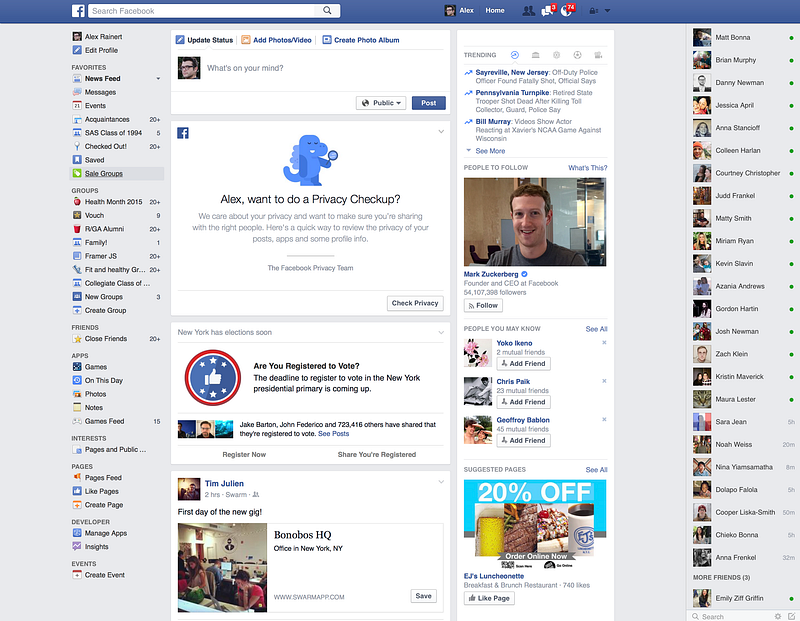Open messages icon with red badge
Viewport: 800px width, 621px height.
[547, 11]
